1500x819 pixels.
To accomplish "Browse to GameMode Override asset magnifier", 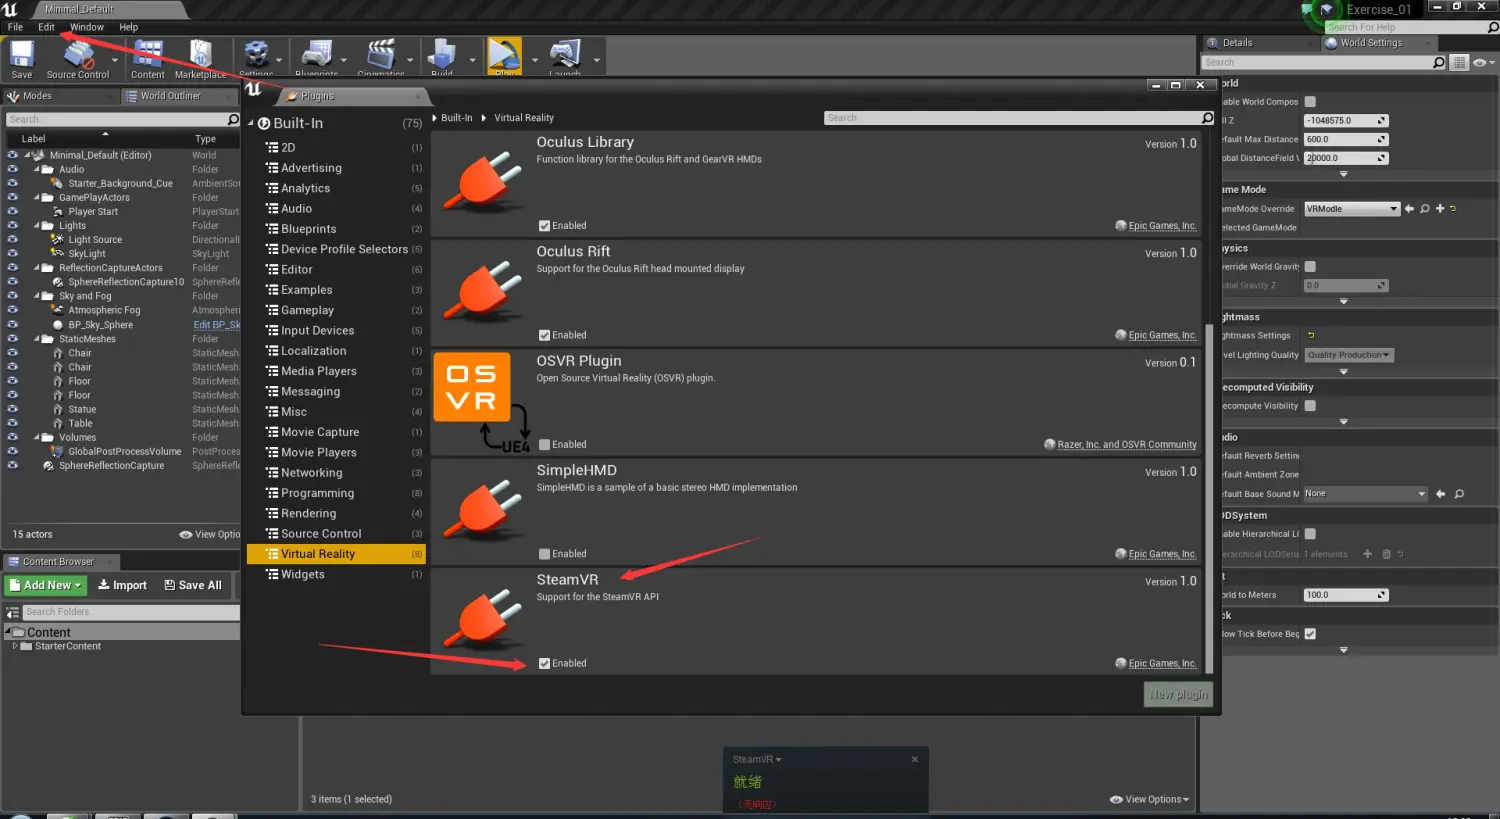I will pyautogui.click(x=1425, y=209).
